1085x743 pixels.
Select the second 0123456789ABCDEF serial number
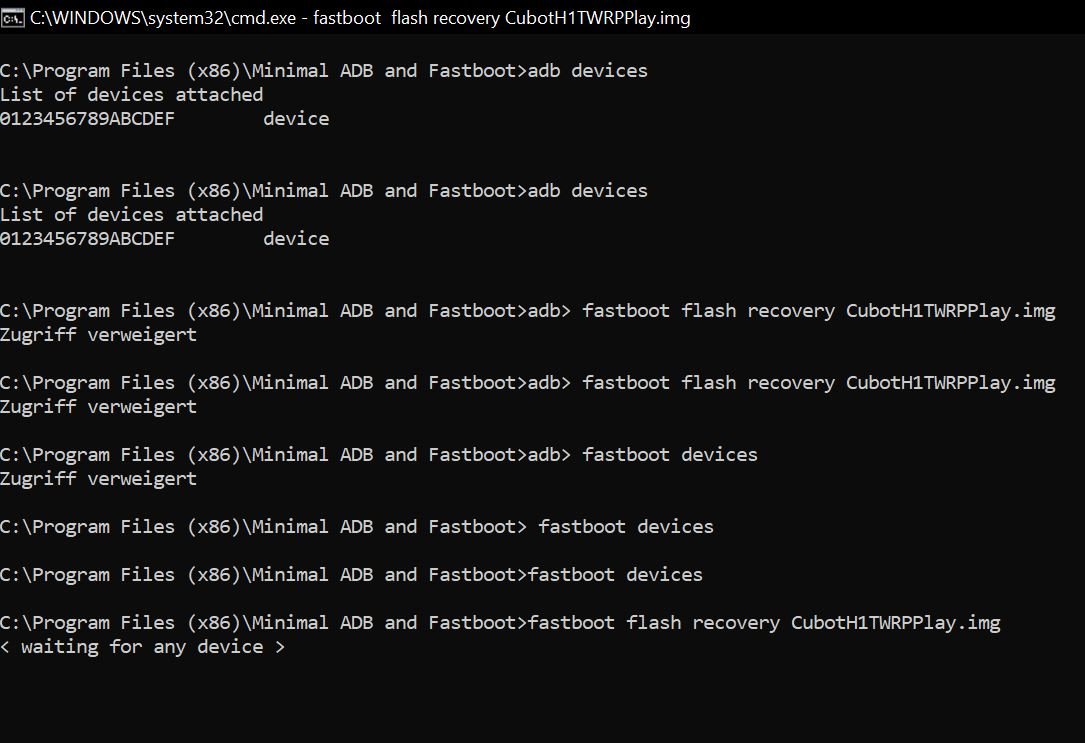pyautogui.click(x=87, y=239)
